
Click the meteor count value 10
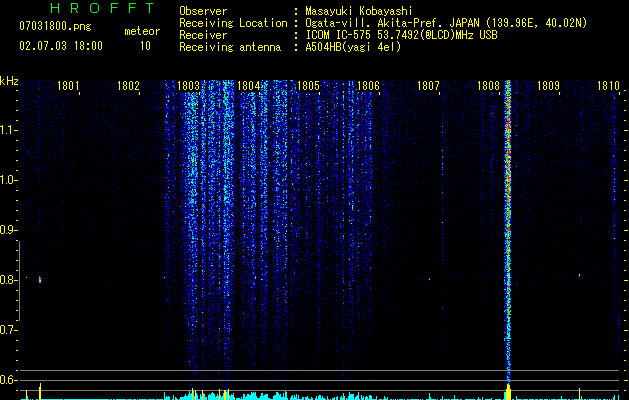click(x=145, y=46)
